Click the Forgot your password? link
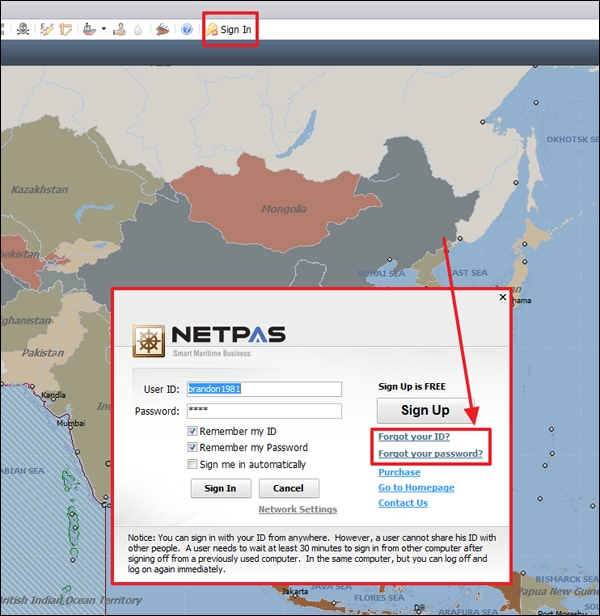This screenshot has height=616, width=600. (x=430, y=453)
